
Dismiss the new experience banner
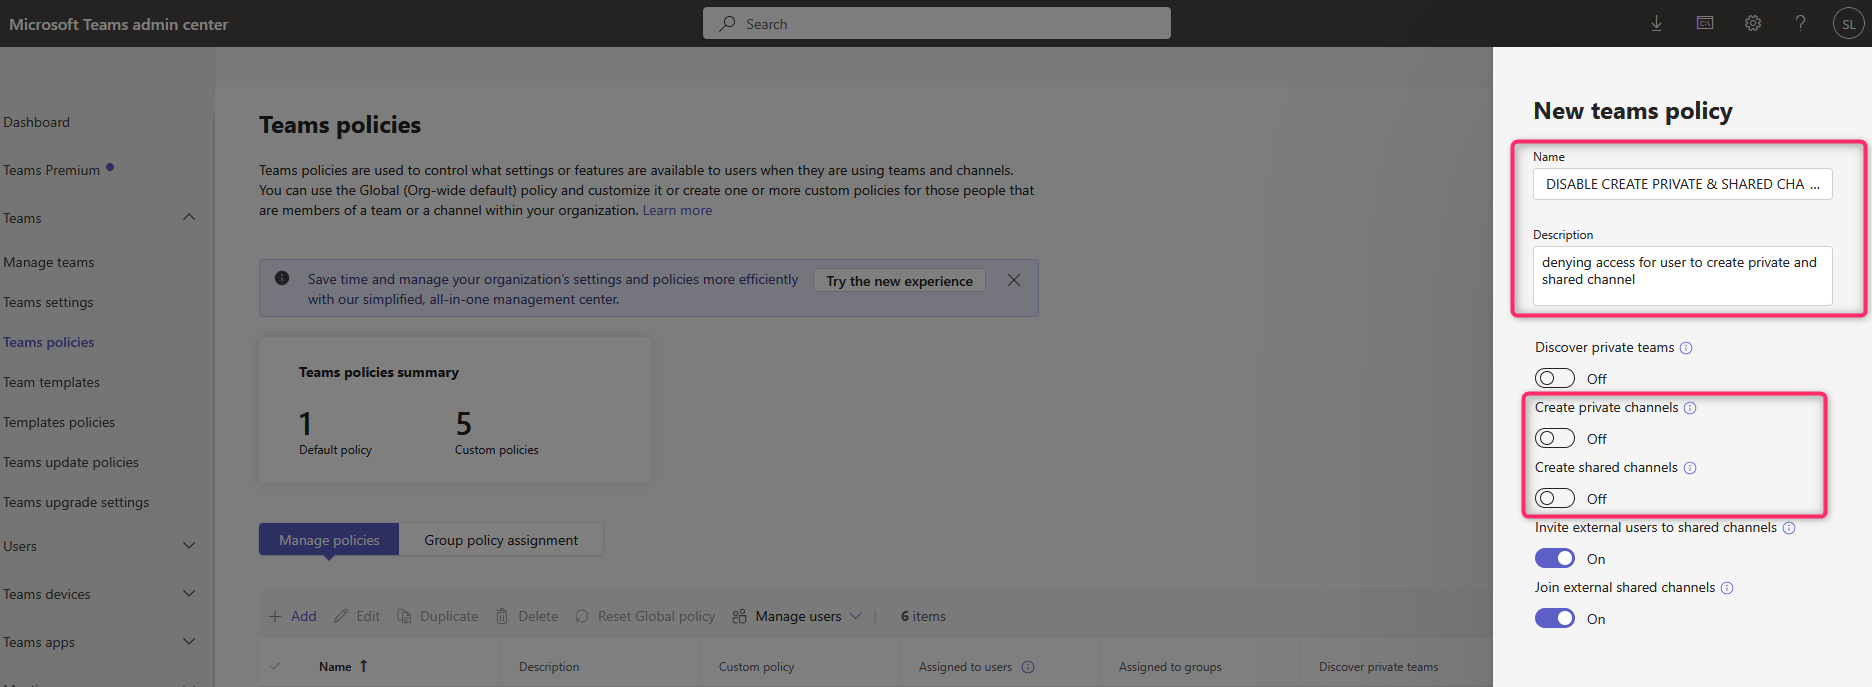(1014, 280)
